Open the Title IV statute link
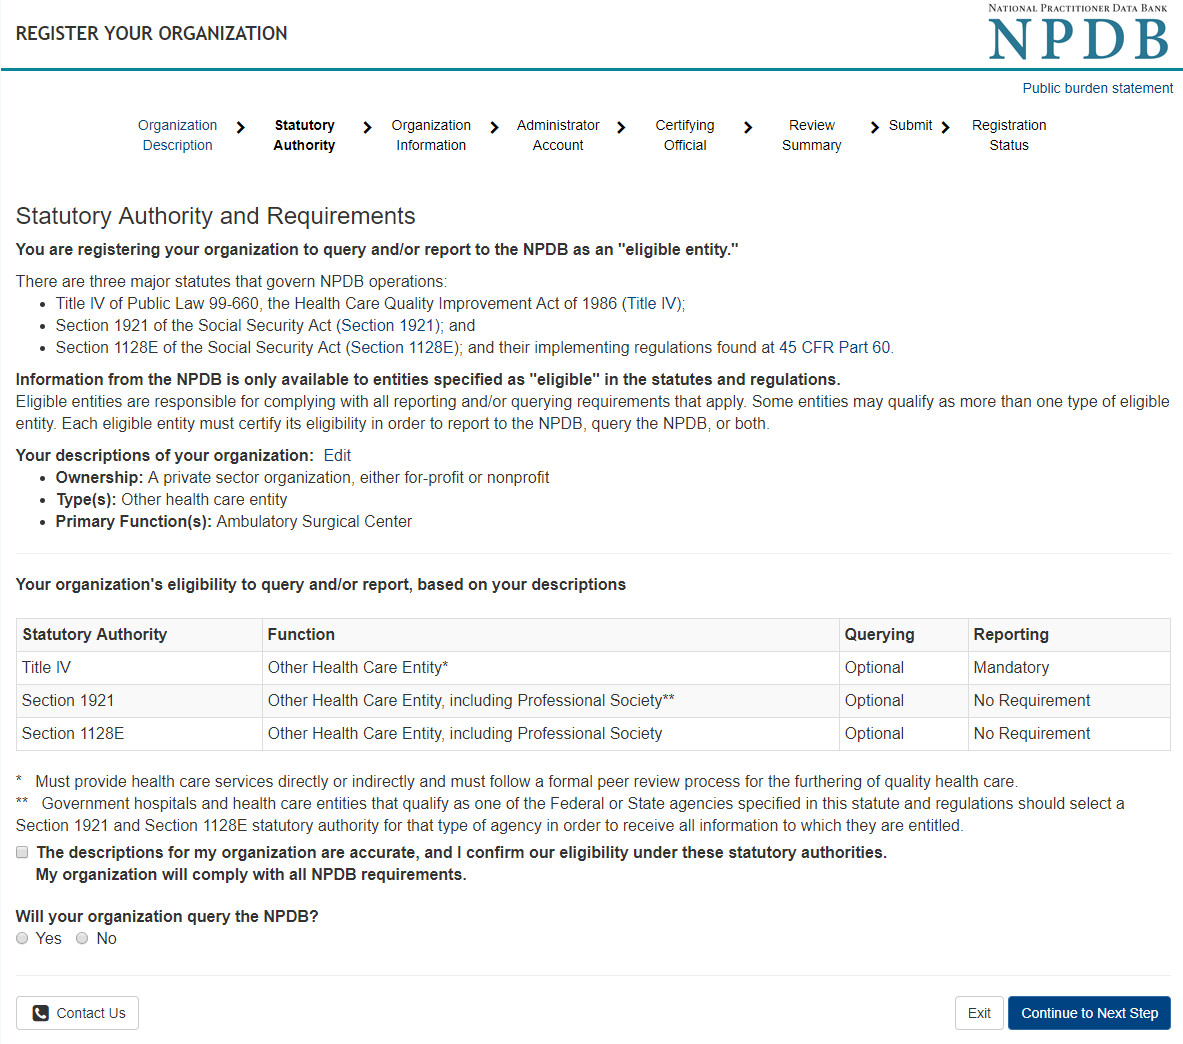Viewport: 1183px width, 1044px height. point(652,303)
